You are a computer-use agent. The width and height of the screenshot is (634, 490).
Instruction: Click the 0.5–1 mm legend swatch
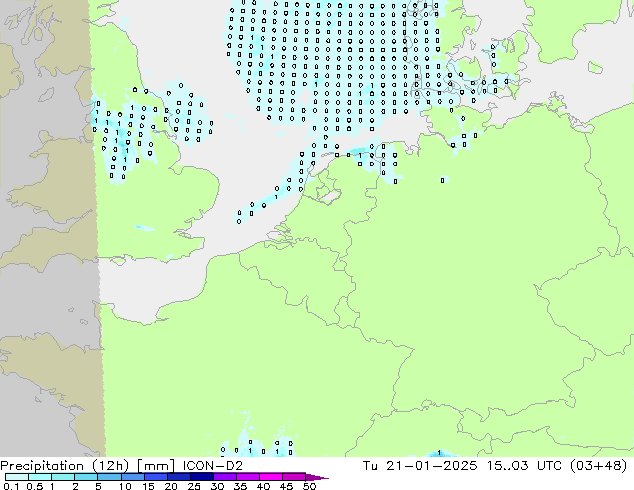[40, 477]
